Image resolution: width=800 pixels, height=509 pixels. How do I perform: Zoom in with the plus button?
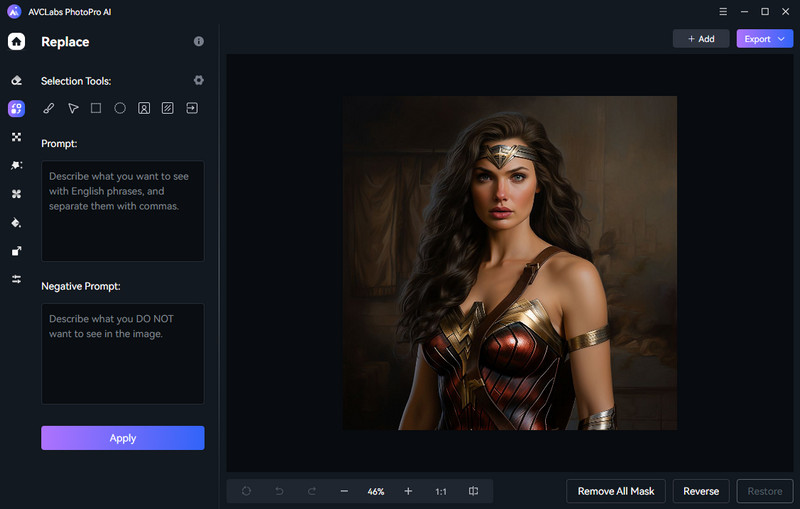(408, 491)
